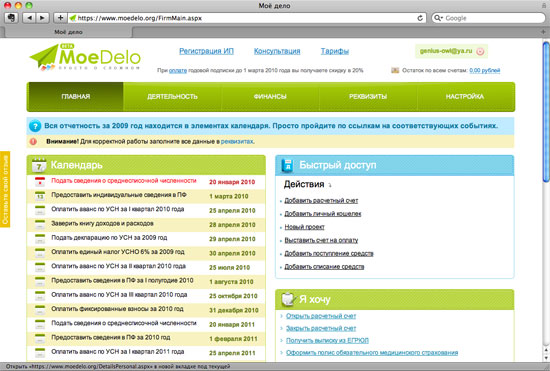Click calendar icon for 25 апреля 2010 row

(x=40, y=210)
